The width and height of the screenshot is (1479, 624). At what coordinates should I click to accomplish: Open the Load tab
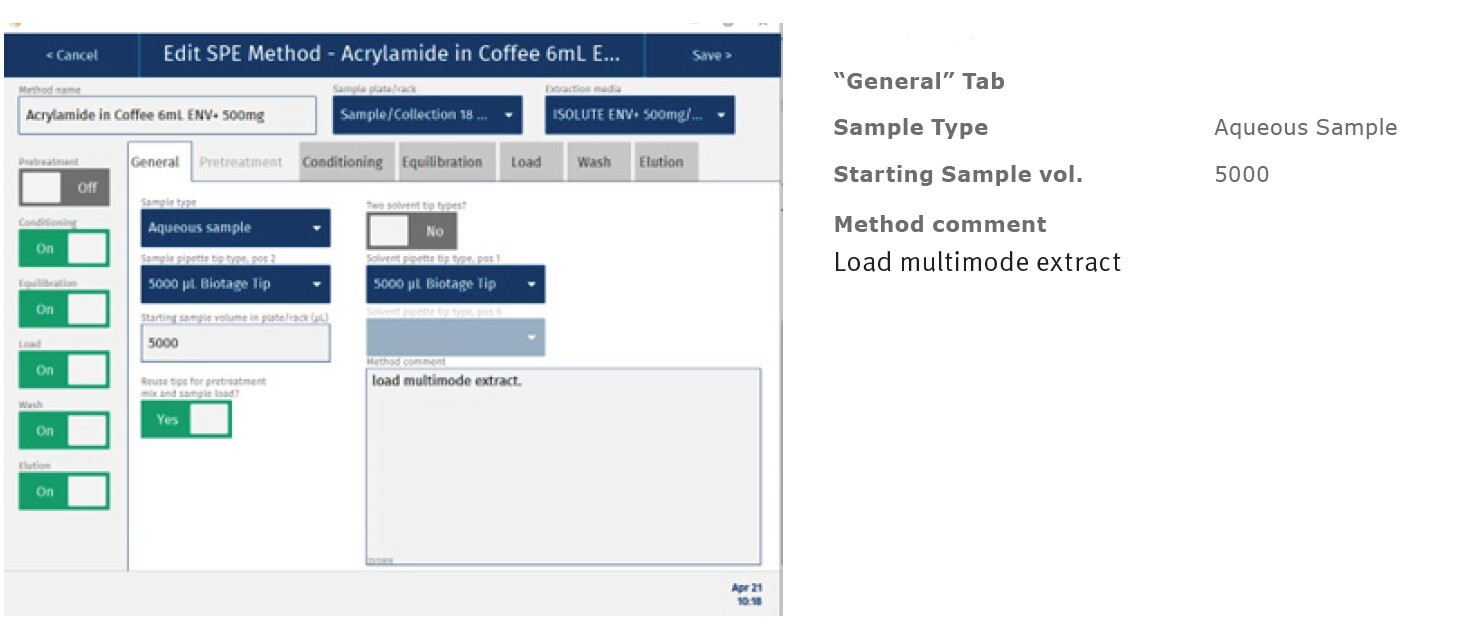pyautogui.click(x=526, y=162)
